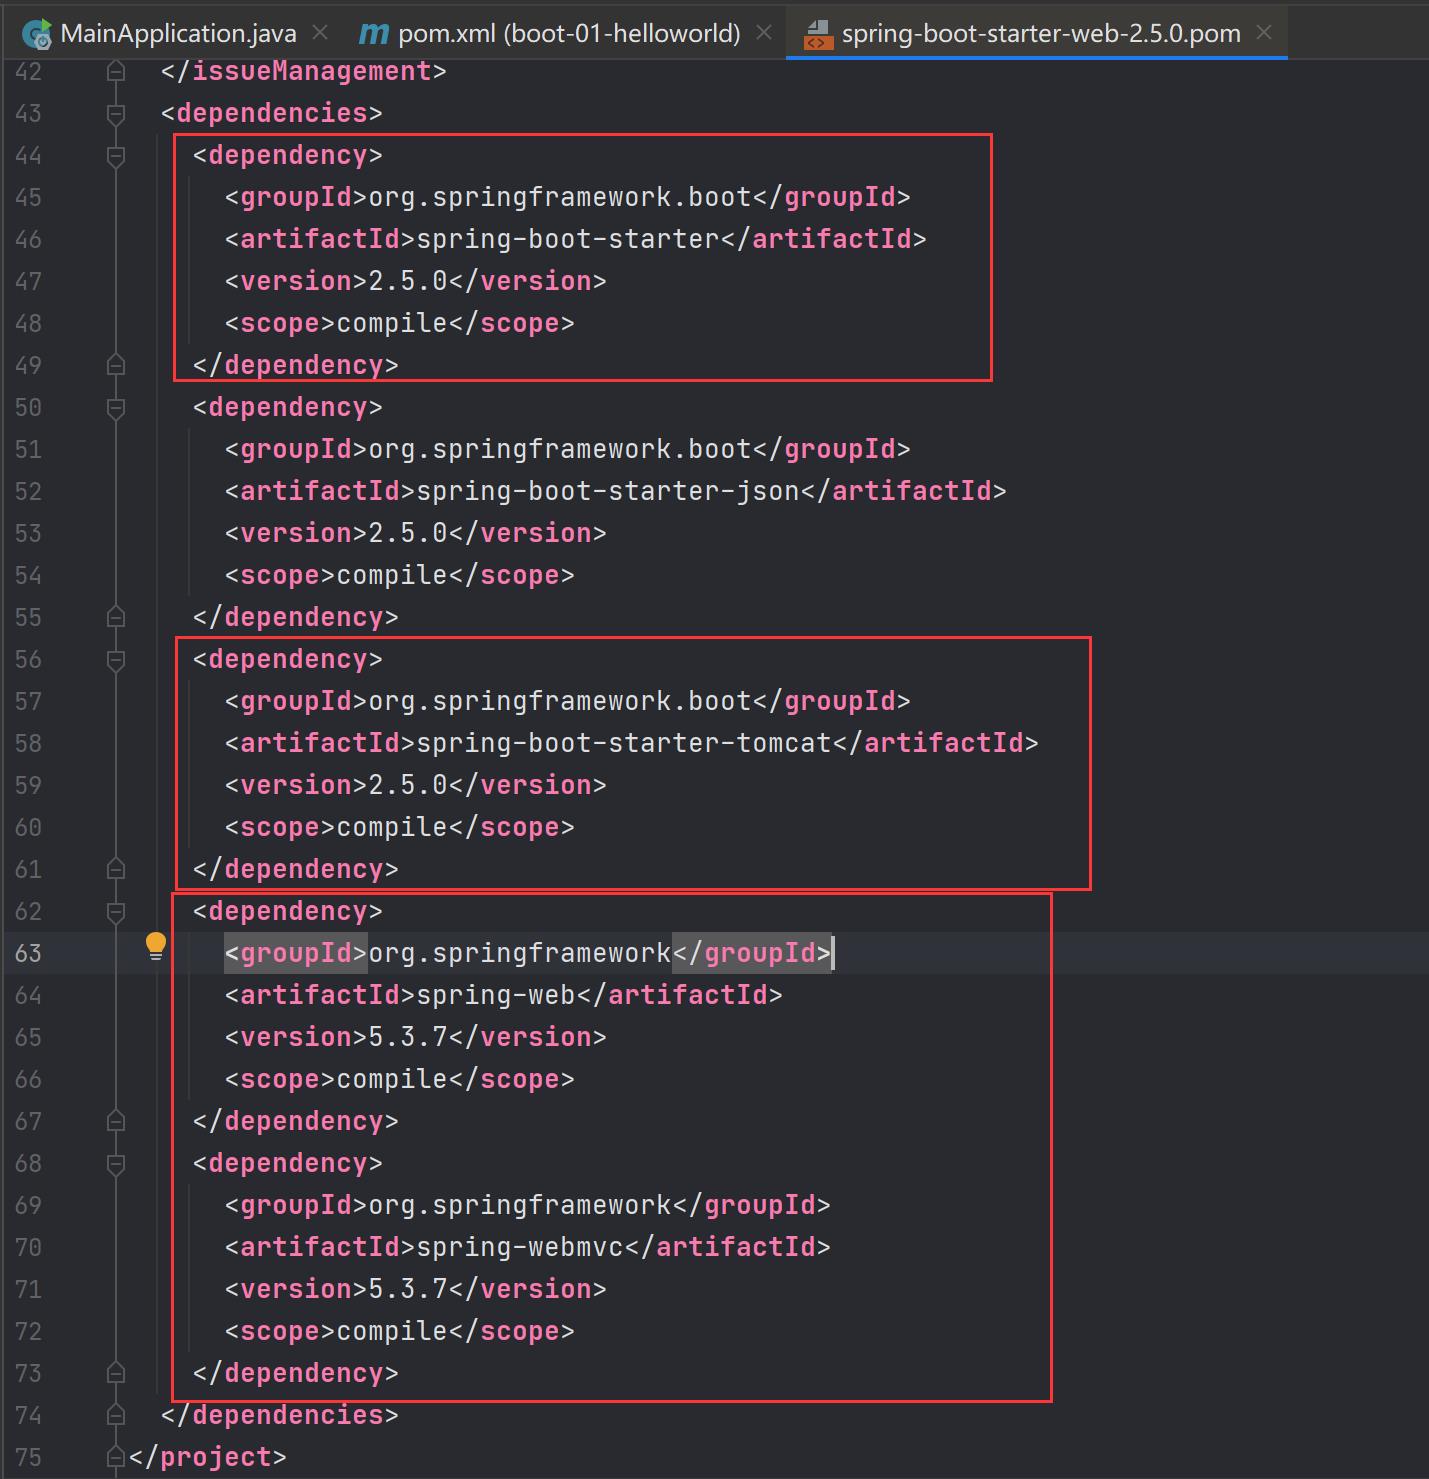The image size is (1429, 1479).
Task: Click the compile scope on line 72
Action: click(x=392, y=1331)
